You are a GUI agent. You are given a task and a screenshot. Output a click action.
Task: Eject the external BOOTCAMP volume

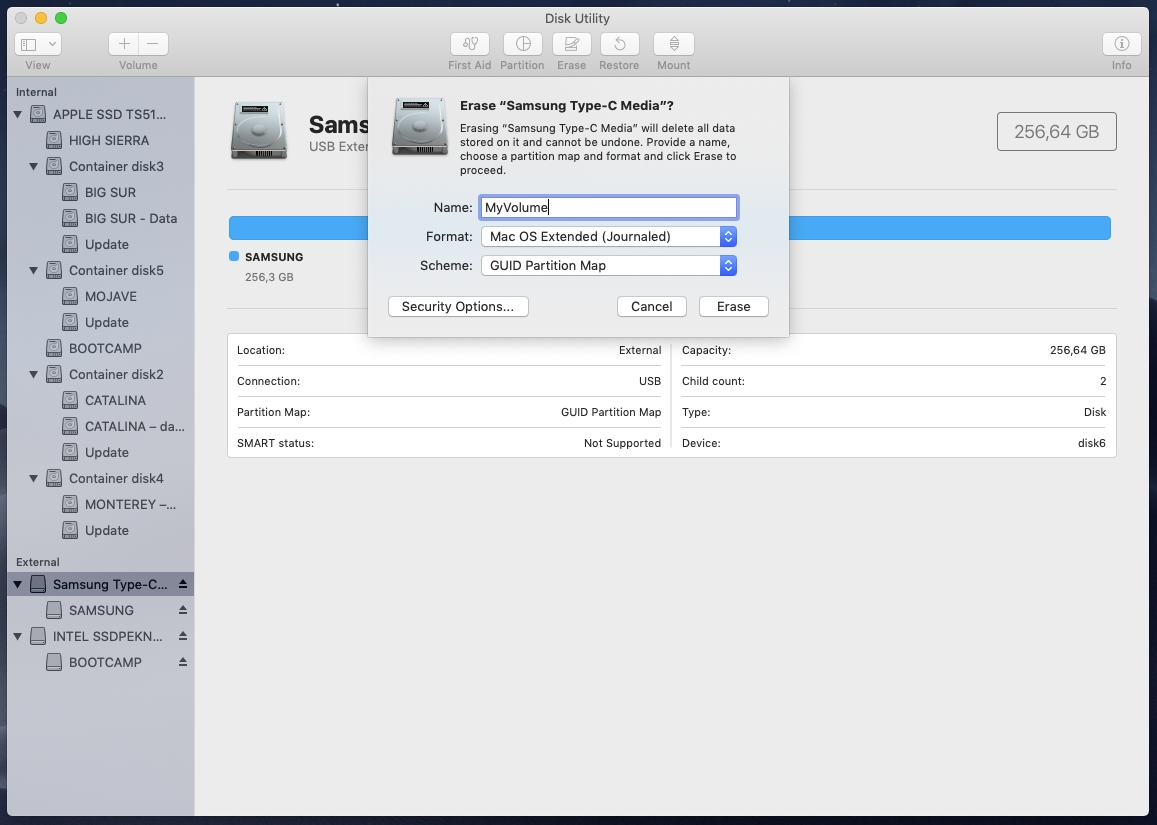pos(182,662)
